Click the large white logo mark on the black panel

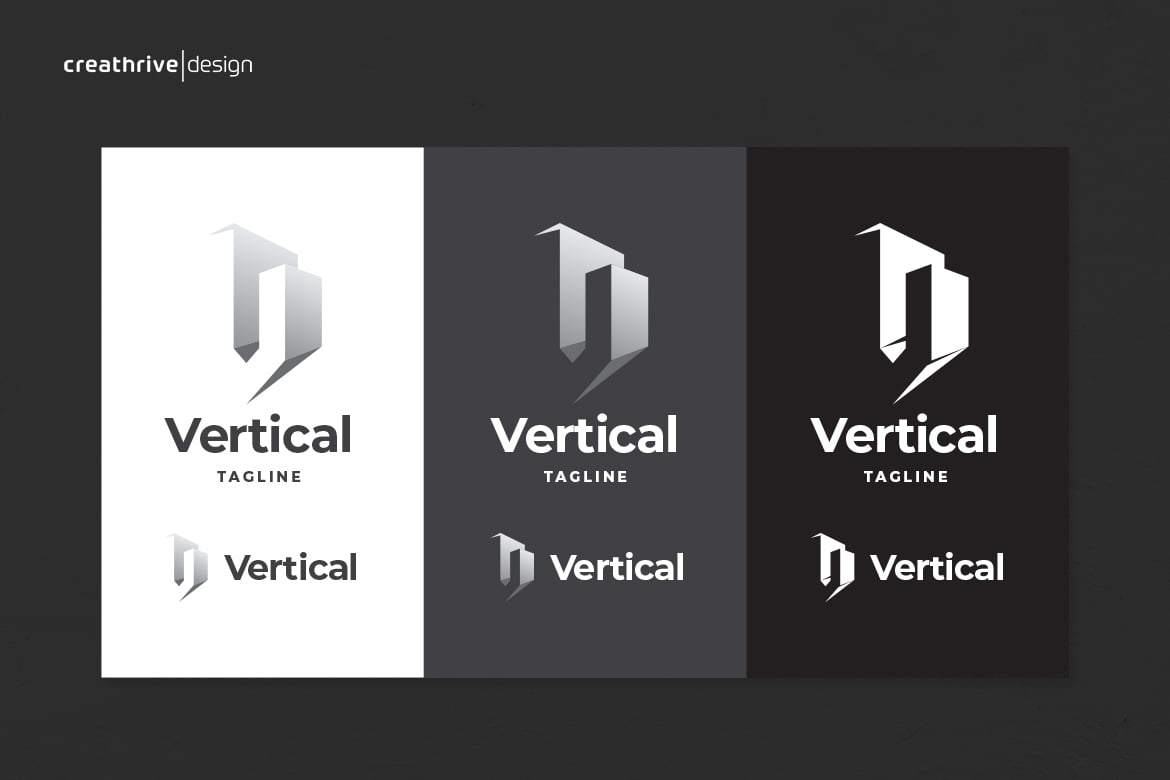(912, 313)
